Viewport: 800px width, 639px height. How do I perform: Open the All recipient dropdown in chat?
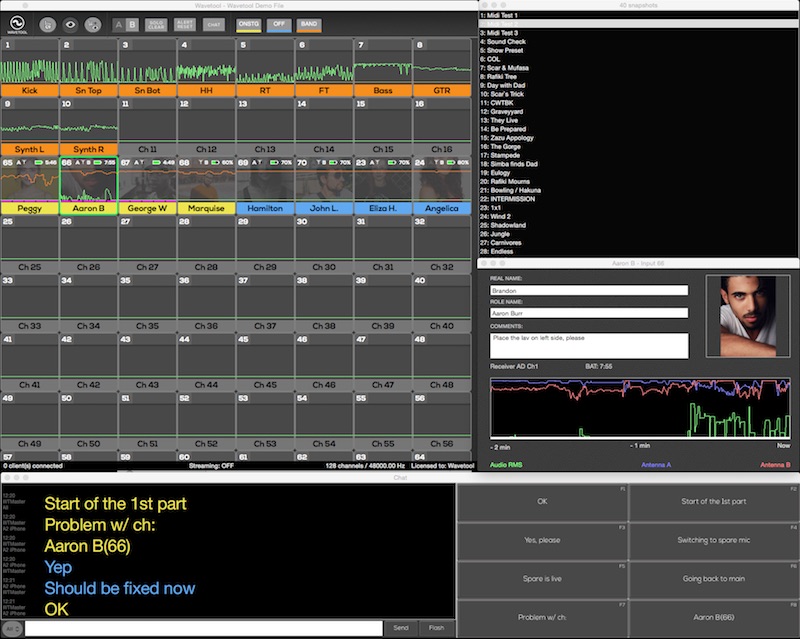[x=12, y=629]
